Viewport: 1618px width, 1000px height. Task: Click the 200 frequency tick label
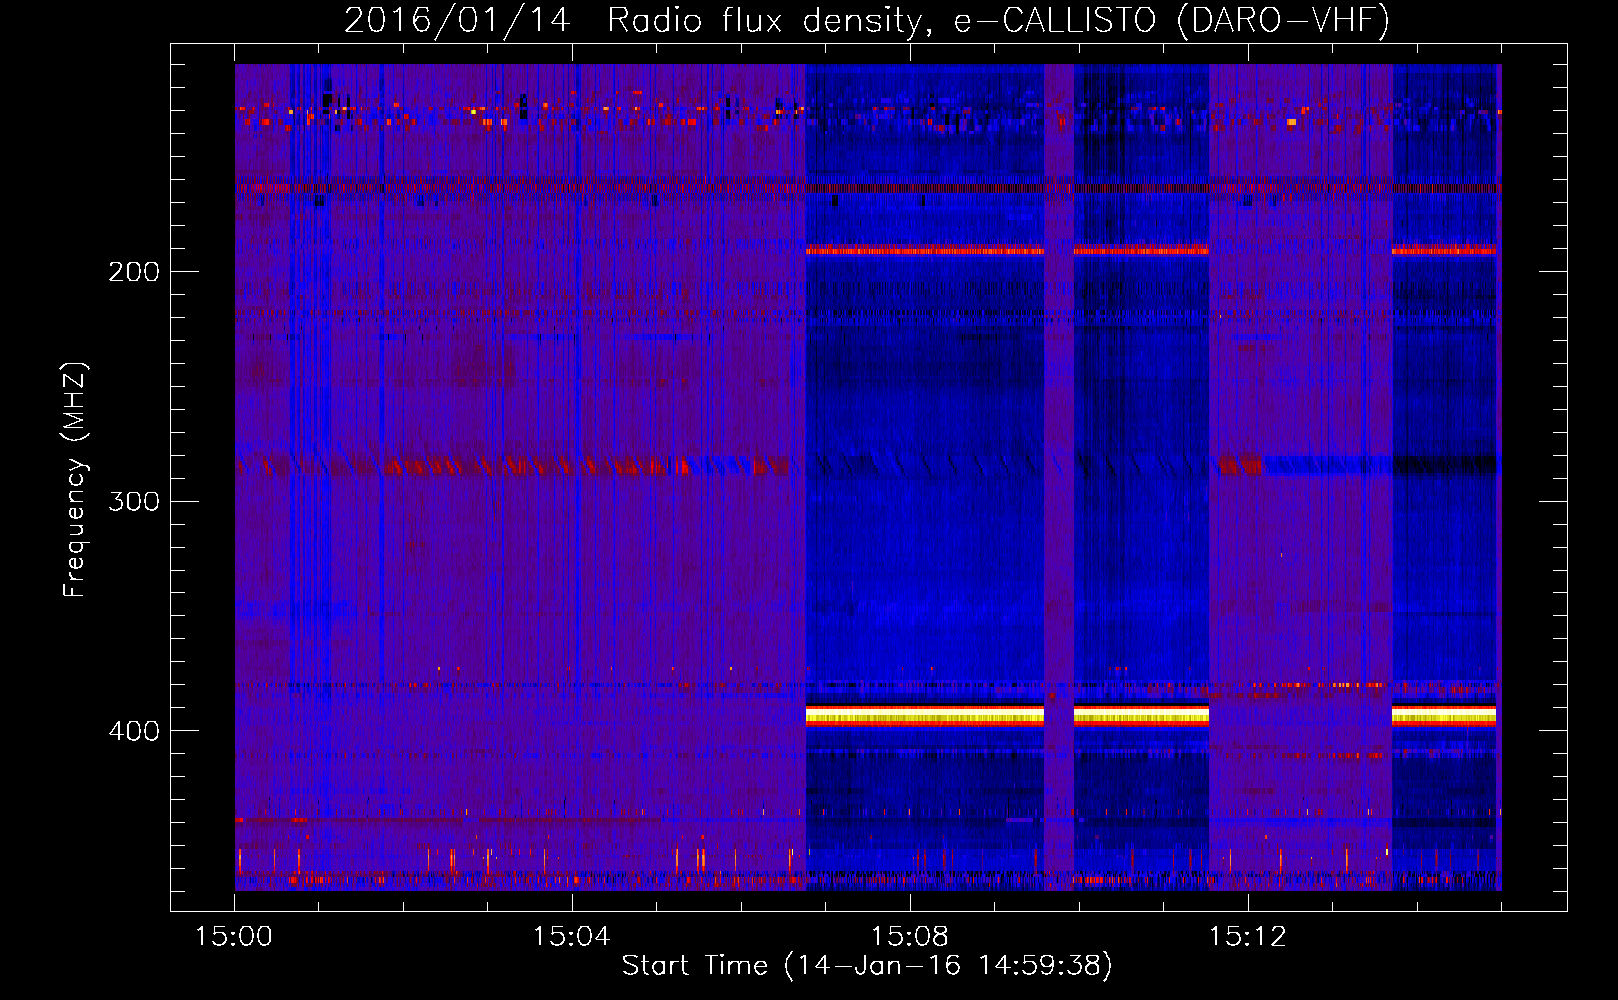(134, 272)
